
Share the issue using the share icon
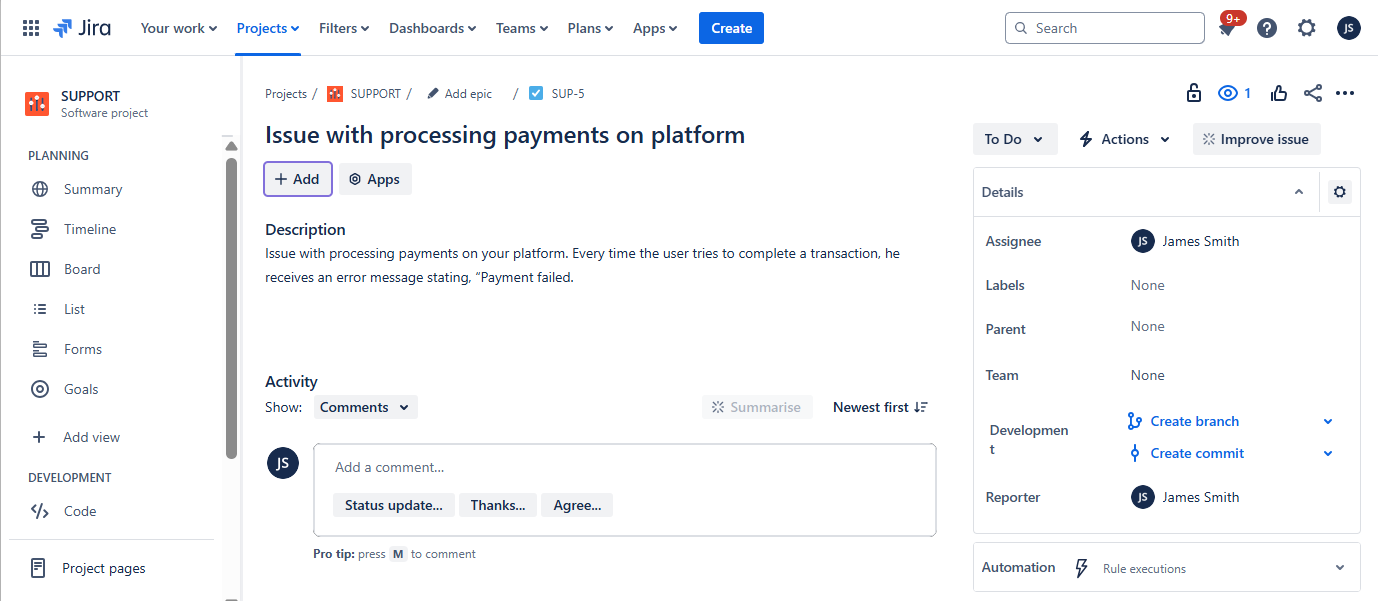pos(1312,92)
